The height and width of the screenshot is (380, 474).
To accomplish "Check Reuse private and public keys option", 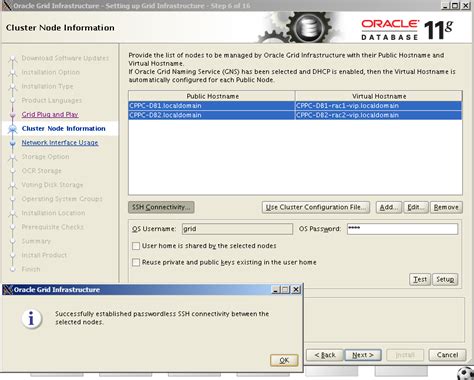I will (136, 262).
